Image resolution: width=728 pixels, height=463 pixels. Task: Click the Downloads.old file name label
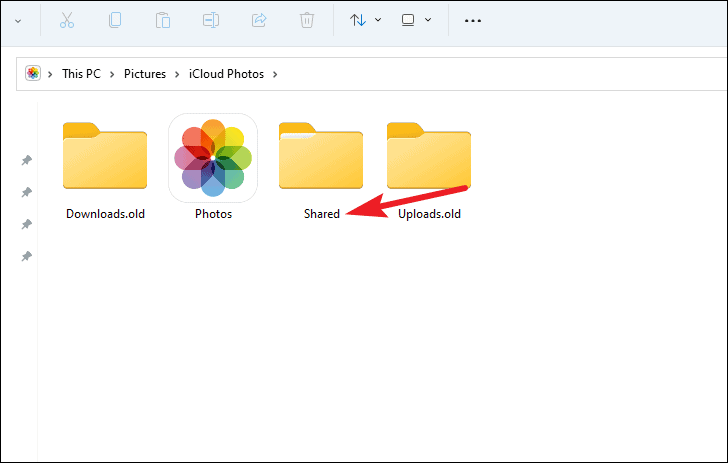click(x=105, y=214)
